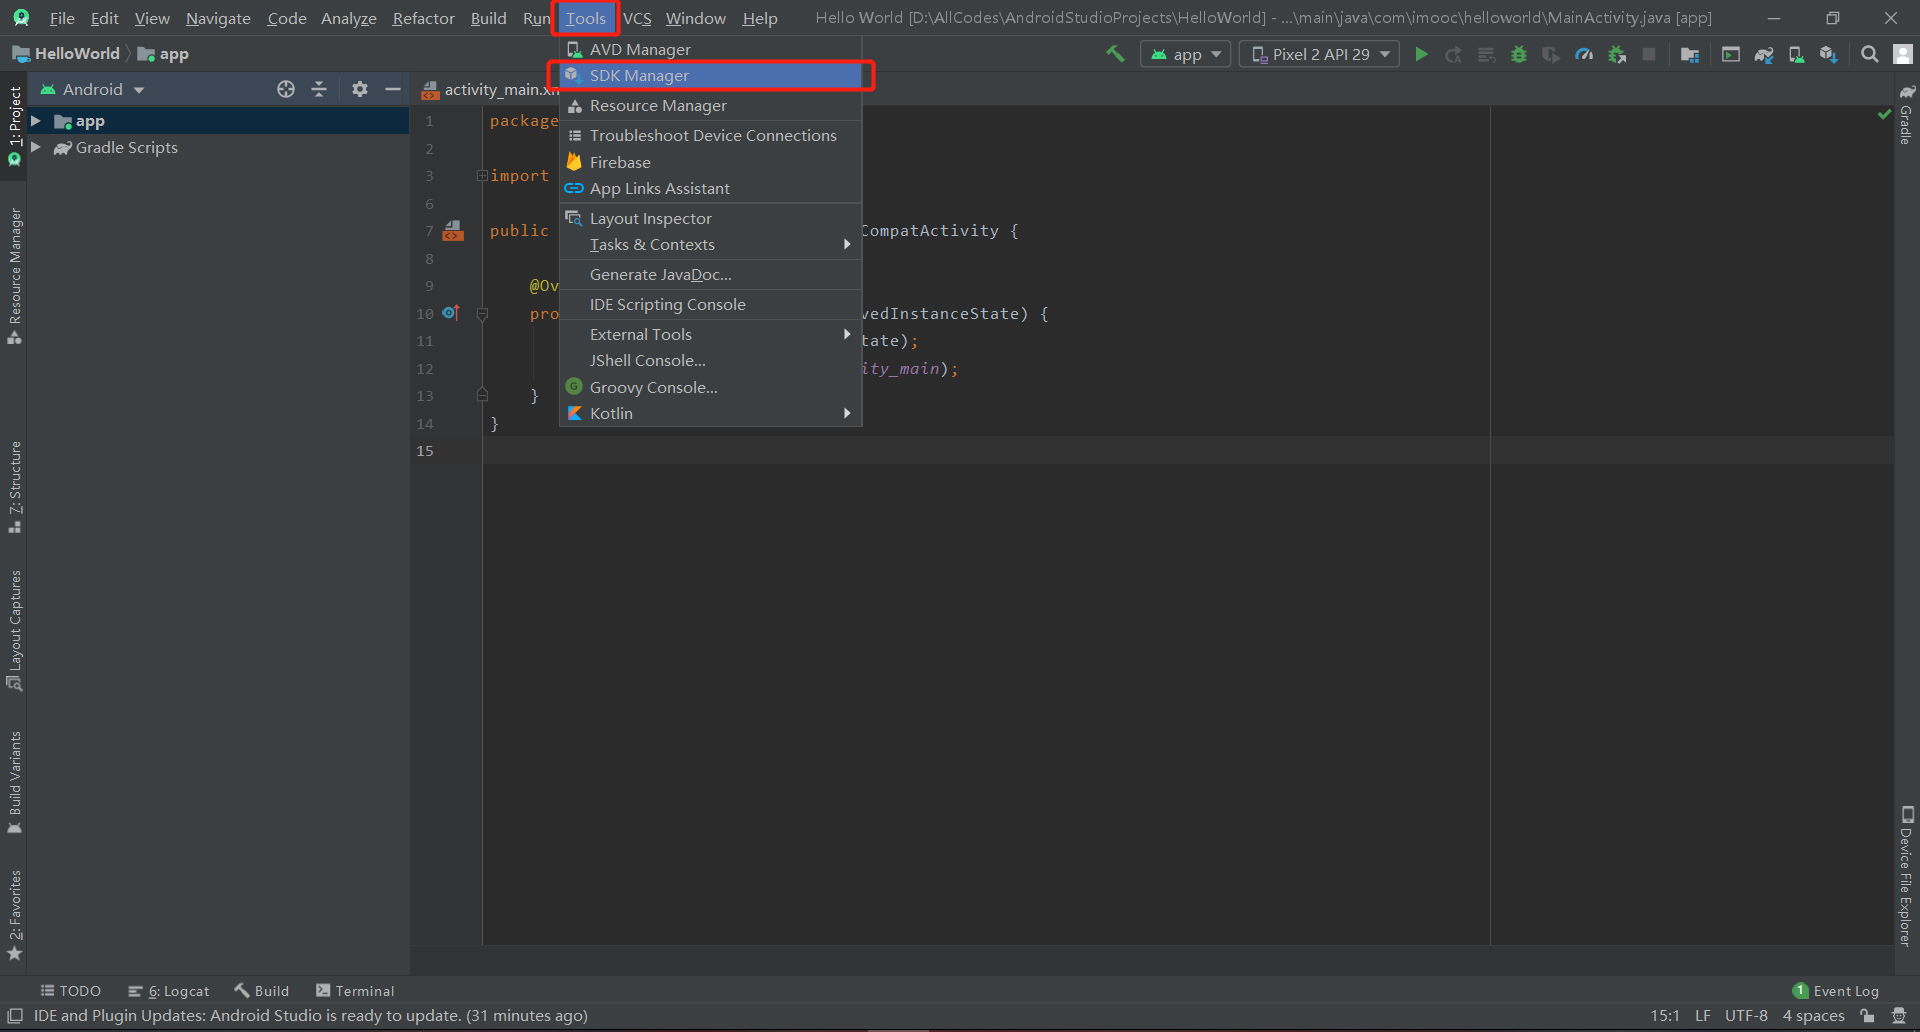This screenshot has width=1920, height=1032.
Task: Open JShell Console... menu entry
Action: [x=711, y=360]
